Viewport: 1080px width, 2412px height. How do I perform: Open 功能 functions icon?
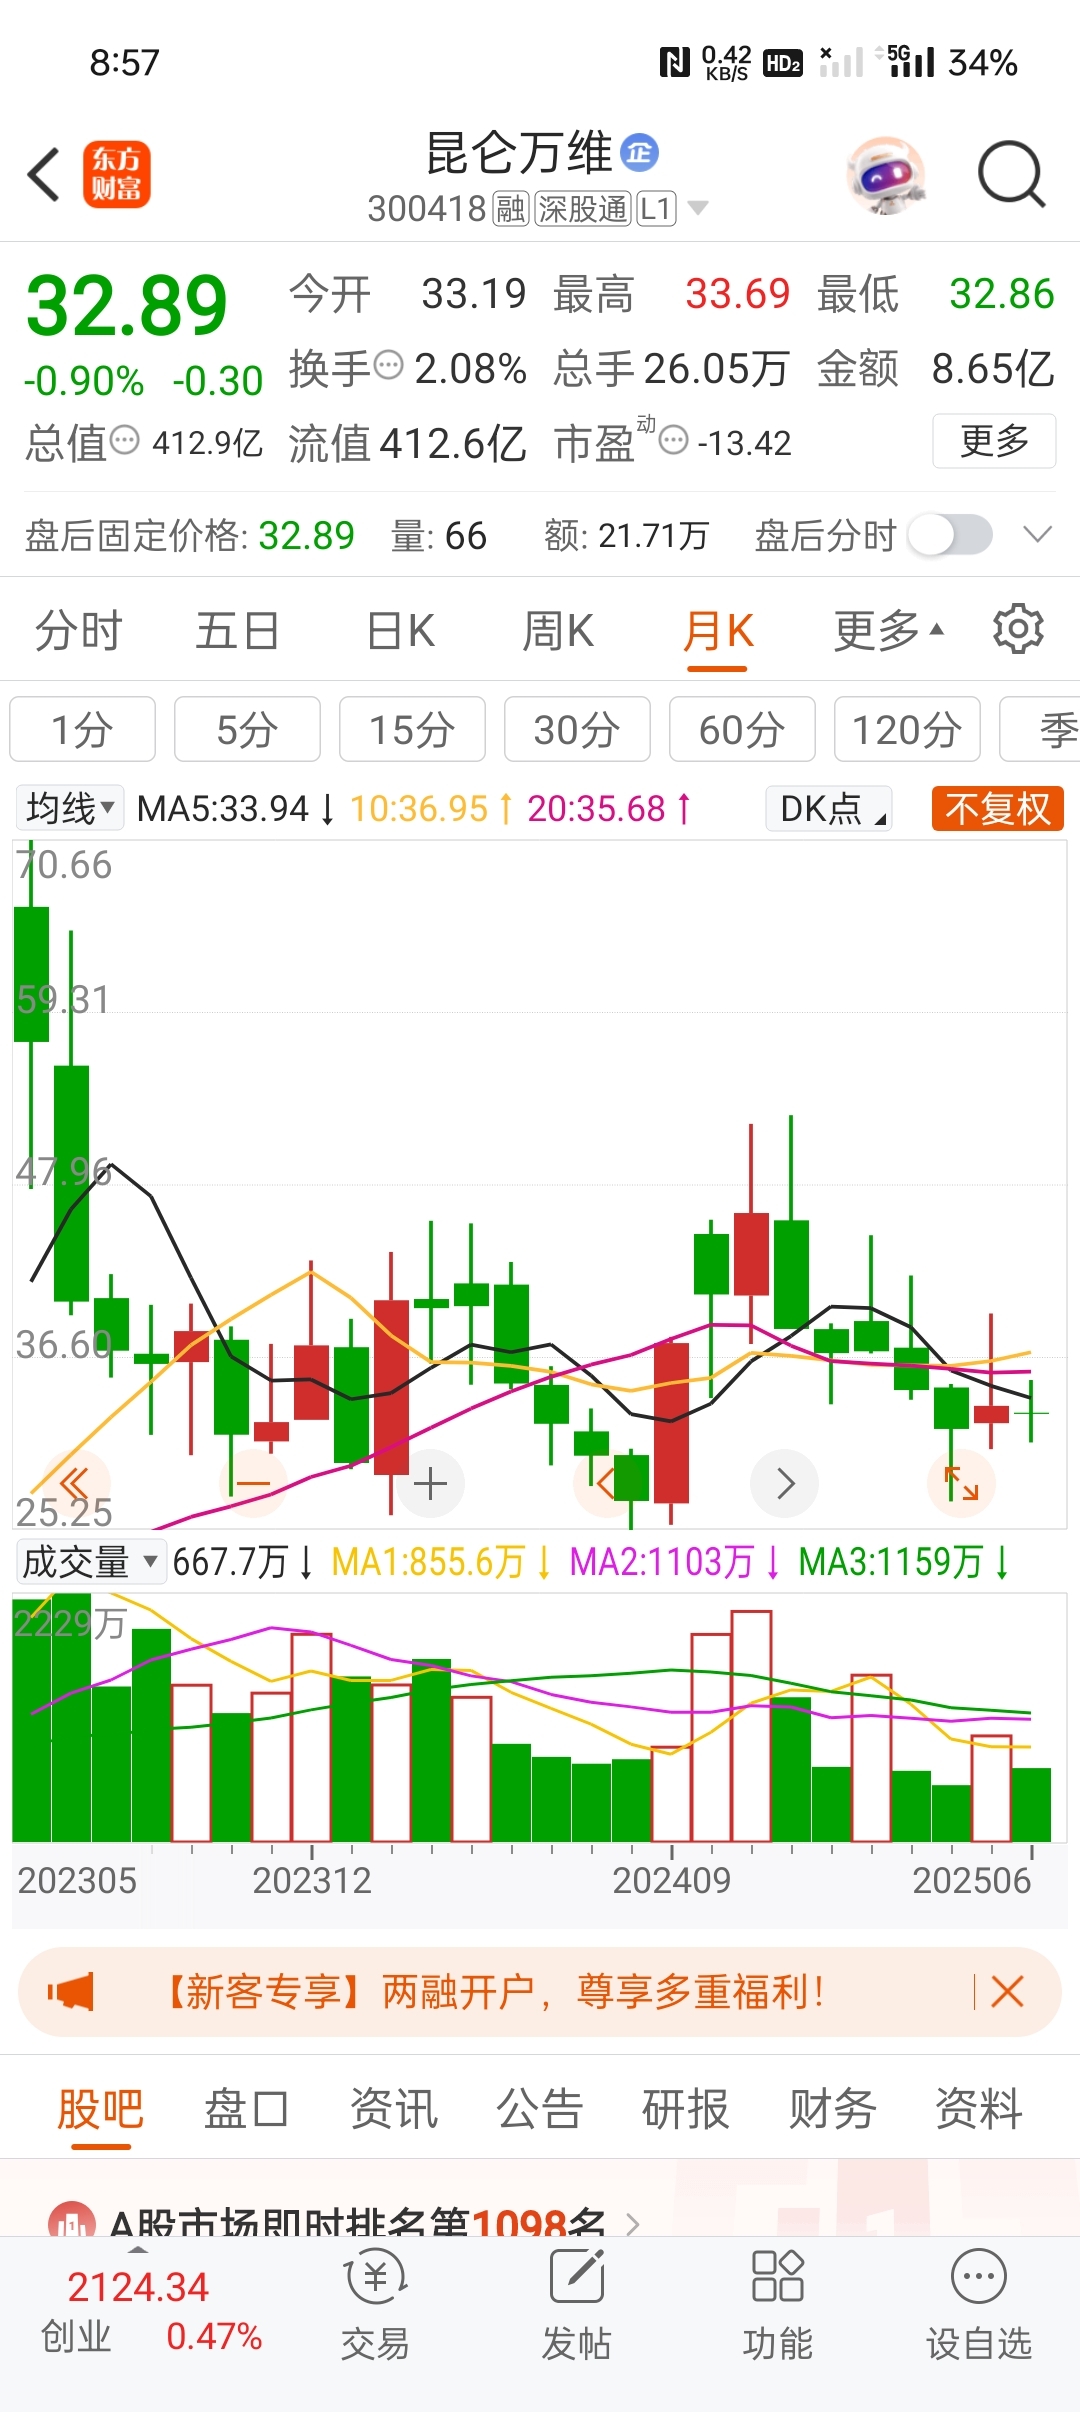click(777, 2306)
